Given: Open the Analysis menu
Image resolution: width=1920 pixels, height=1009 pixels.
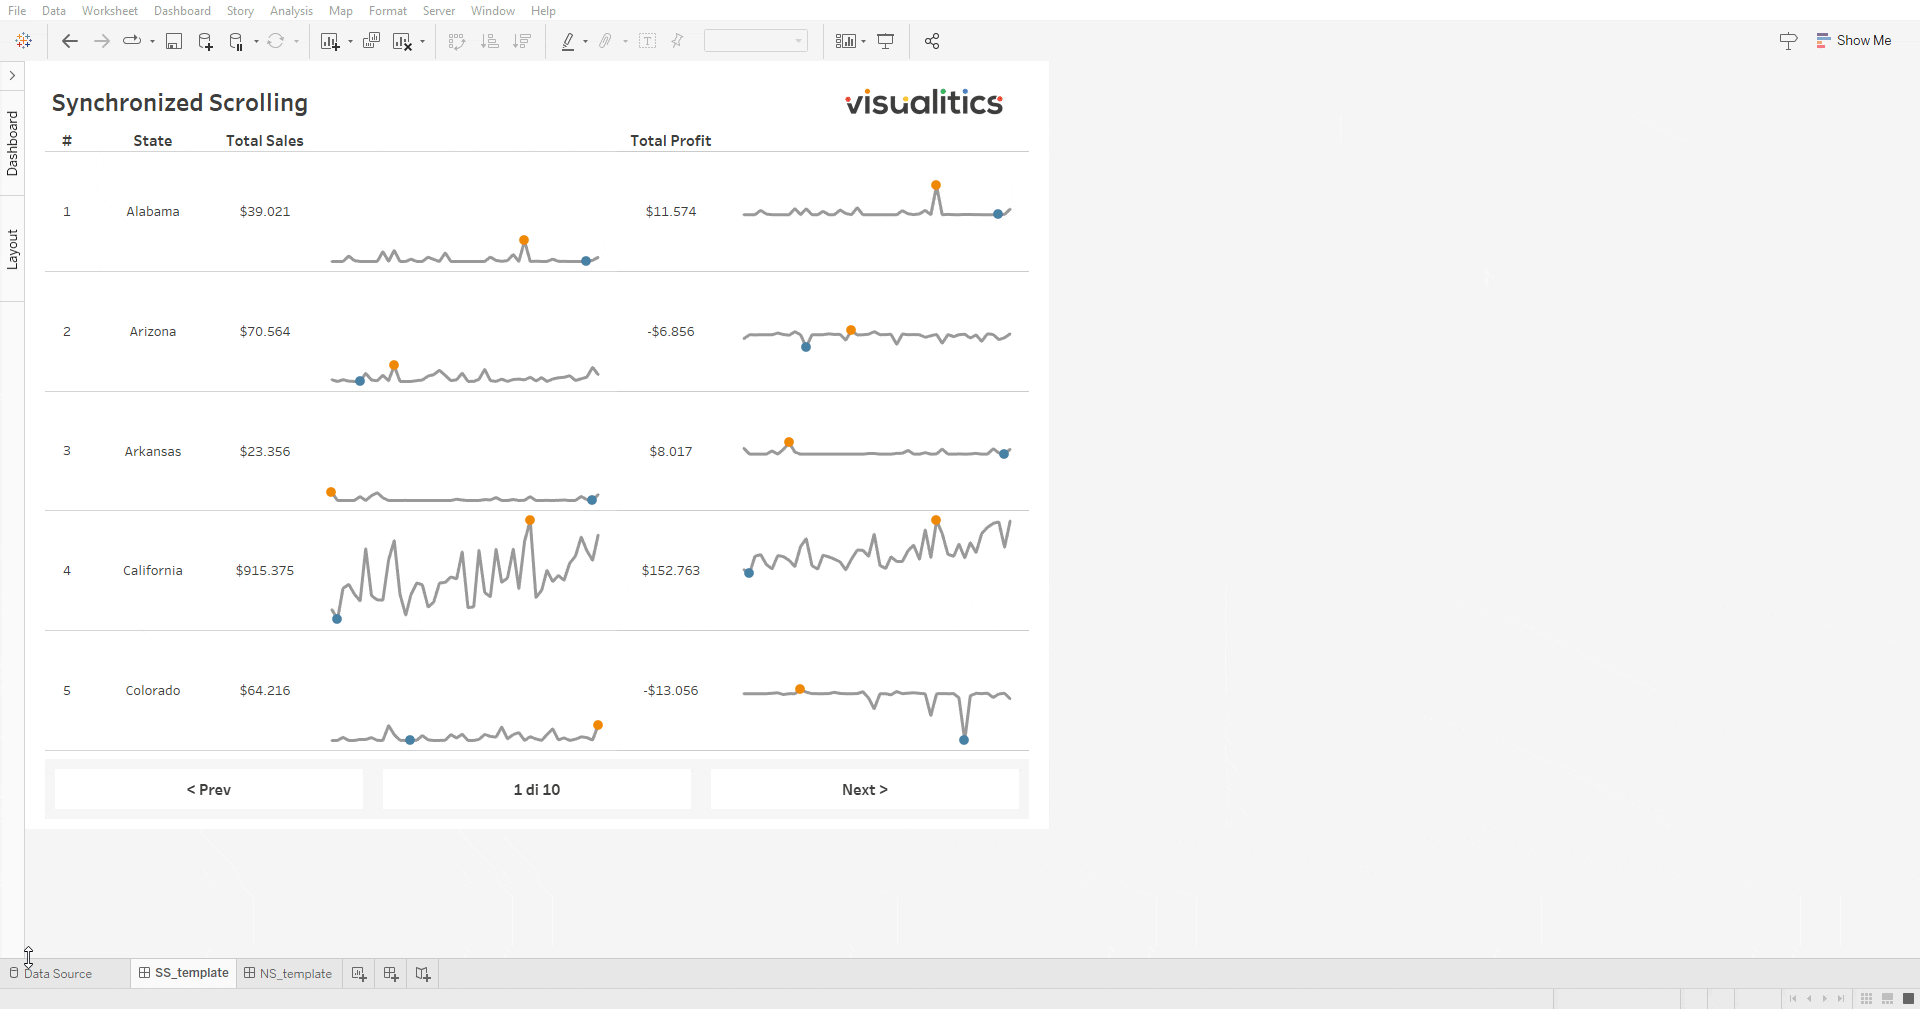Looking at the screenshot, I should click(291, 11).
